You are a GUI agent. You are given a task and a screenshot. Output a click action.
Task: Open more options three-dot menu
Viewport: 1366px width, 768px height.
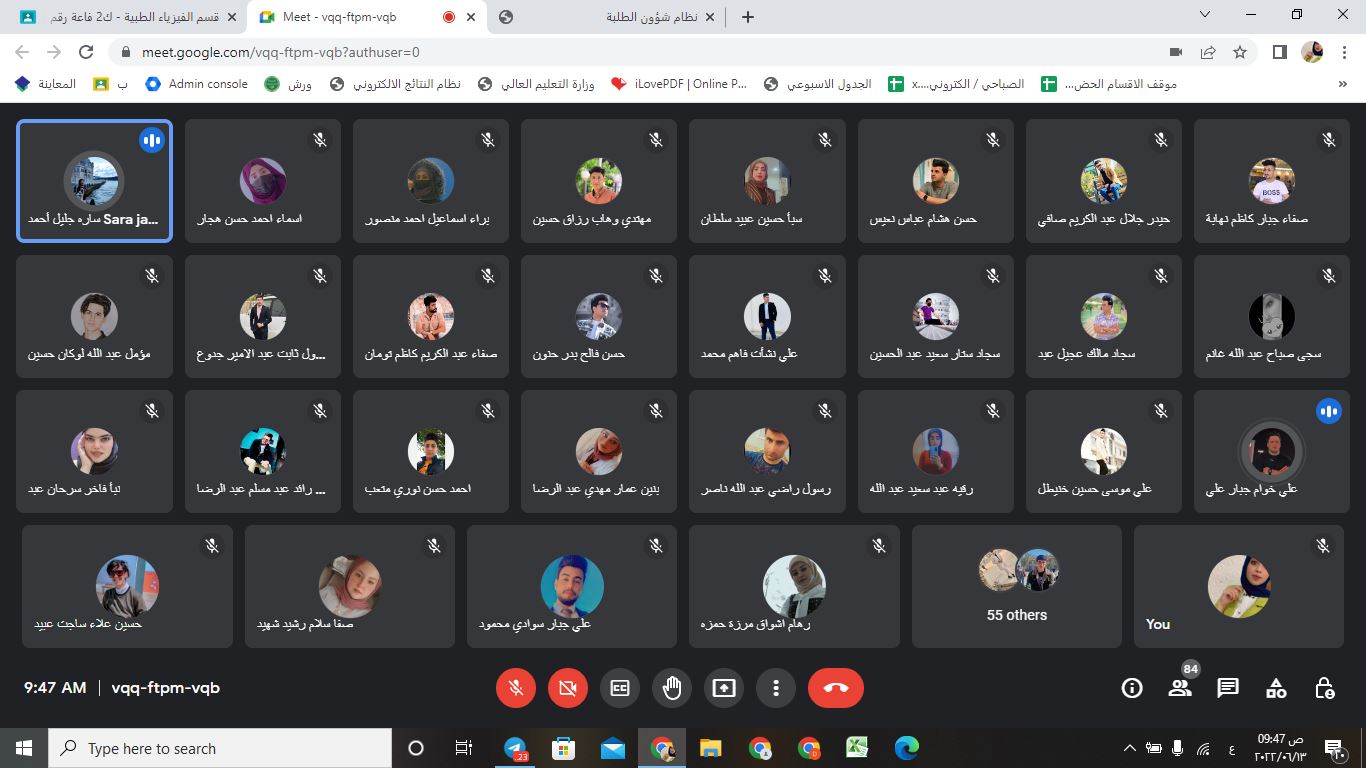click(x=776, y=688)
